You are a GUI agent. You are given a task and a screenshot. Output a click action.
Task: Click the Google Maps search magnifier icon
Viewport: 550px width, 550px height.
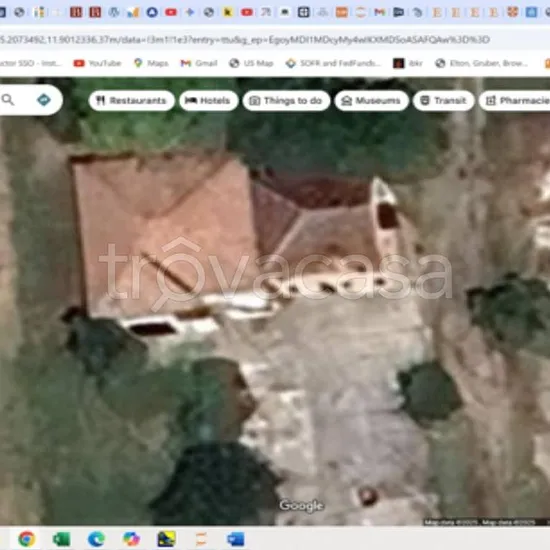(8, 100)
